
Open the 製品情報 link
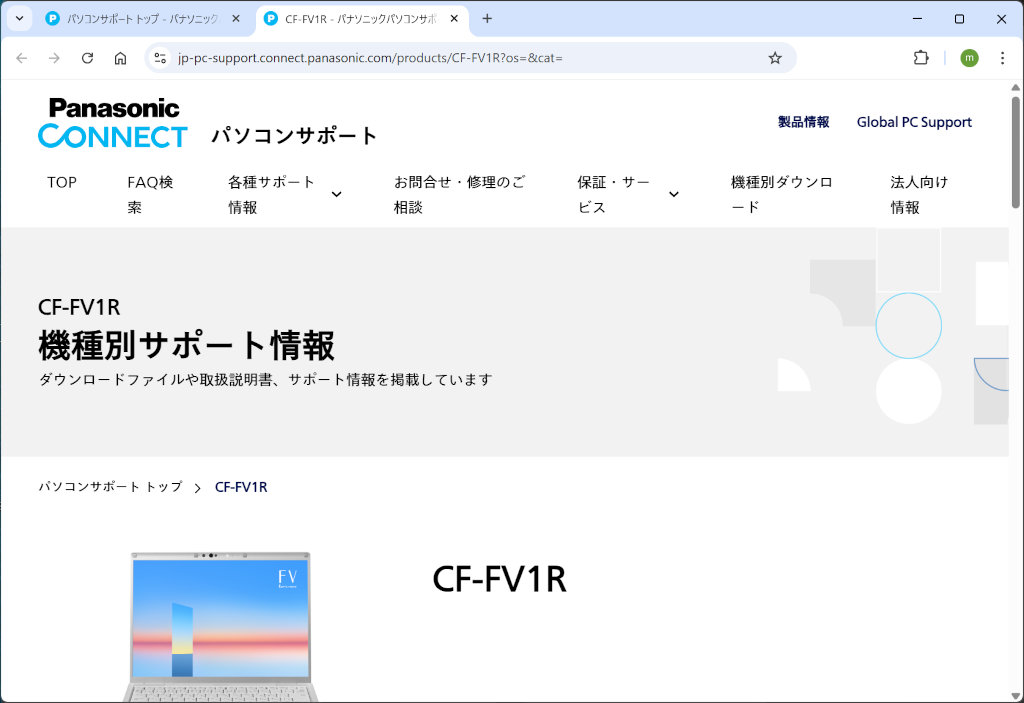point(803,122)
